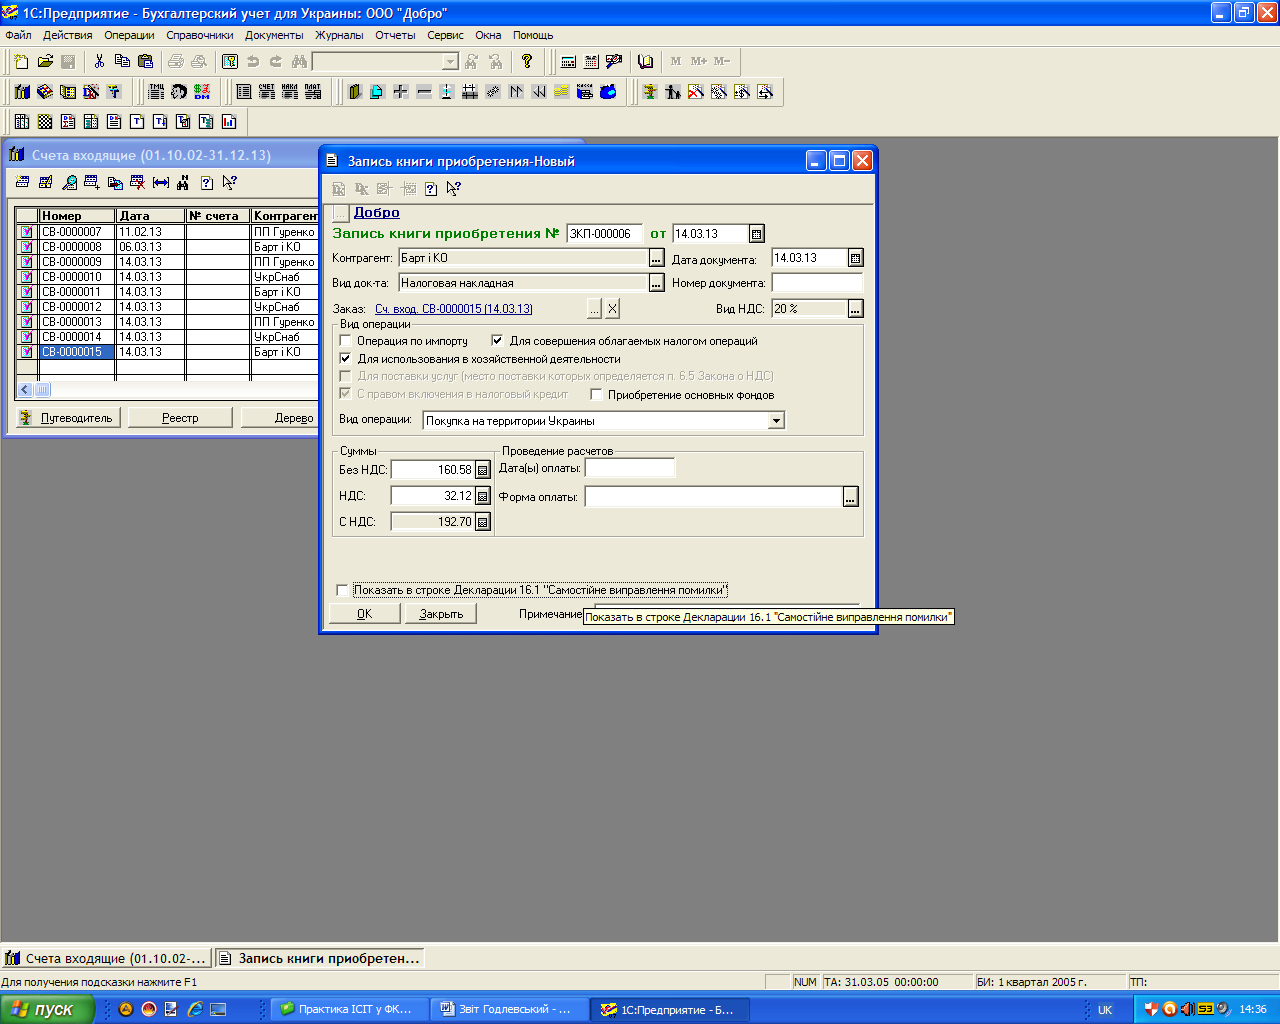Open Справочники menu
The image size is (1280, 1024).
[200, 35]
